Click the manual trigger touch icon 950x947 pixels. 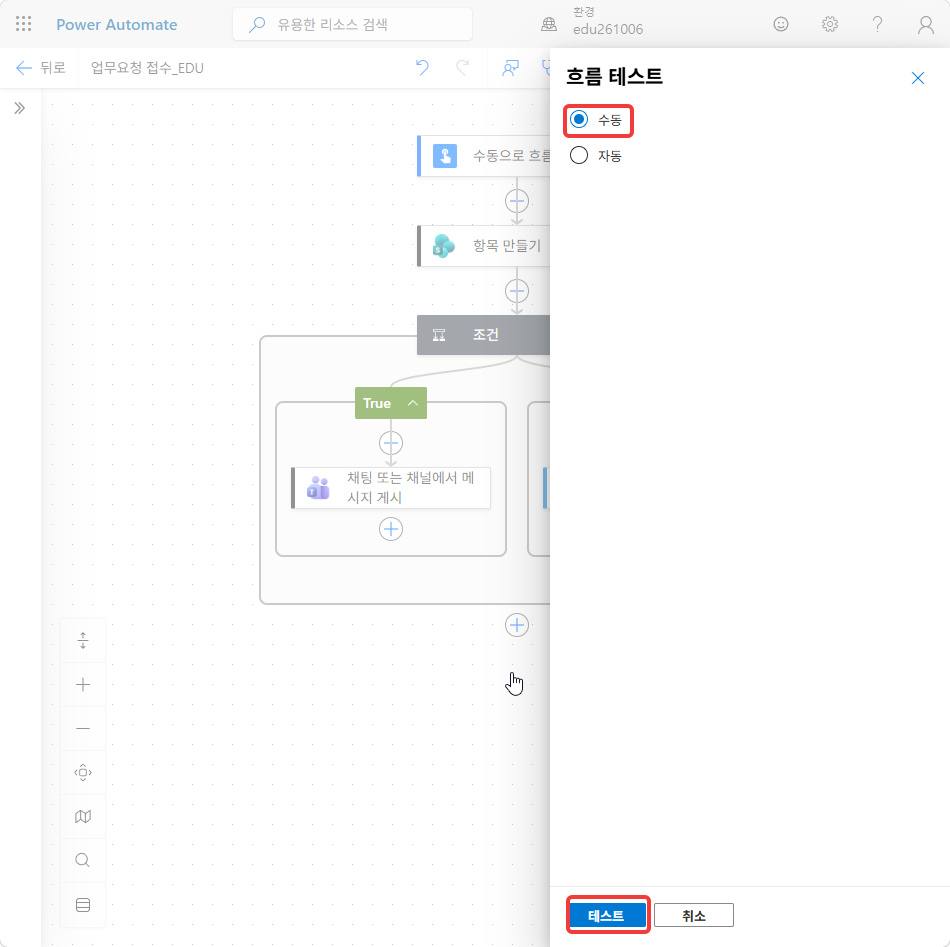pos(445,156)
